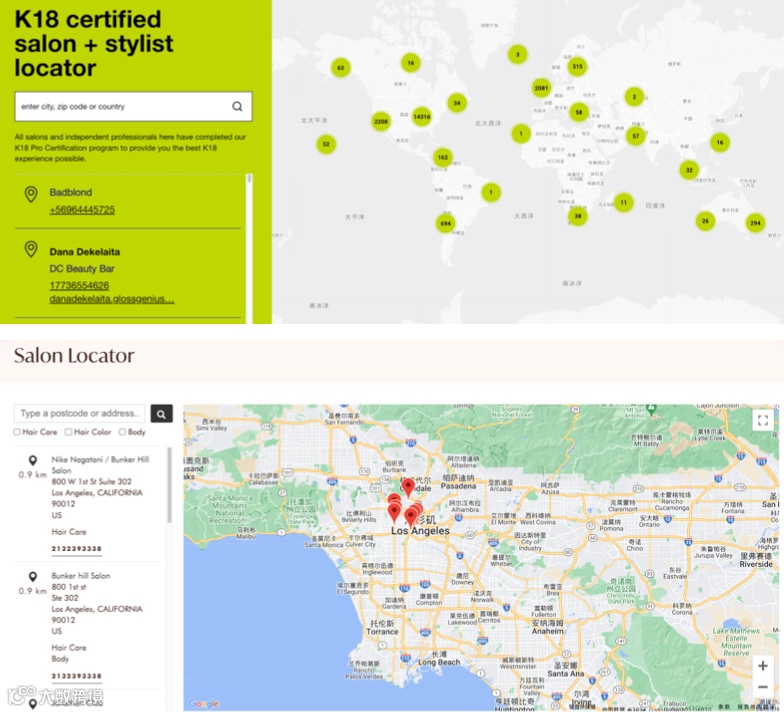Open the Google logo on the map
The image size is (784, 712).
(204, 704)
